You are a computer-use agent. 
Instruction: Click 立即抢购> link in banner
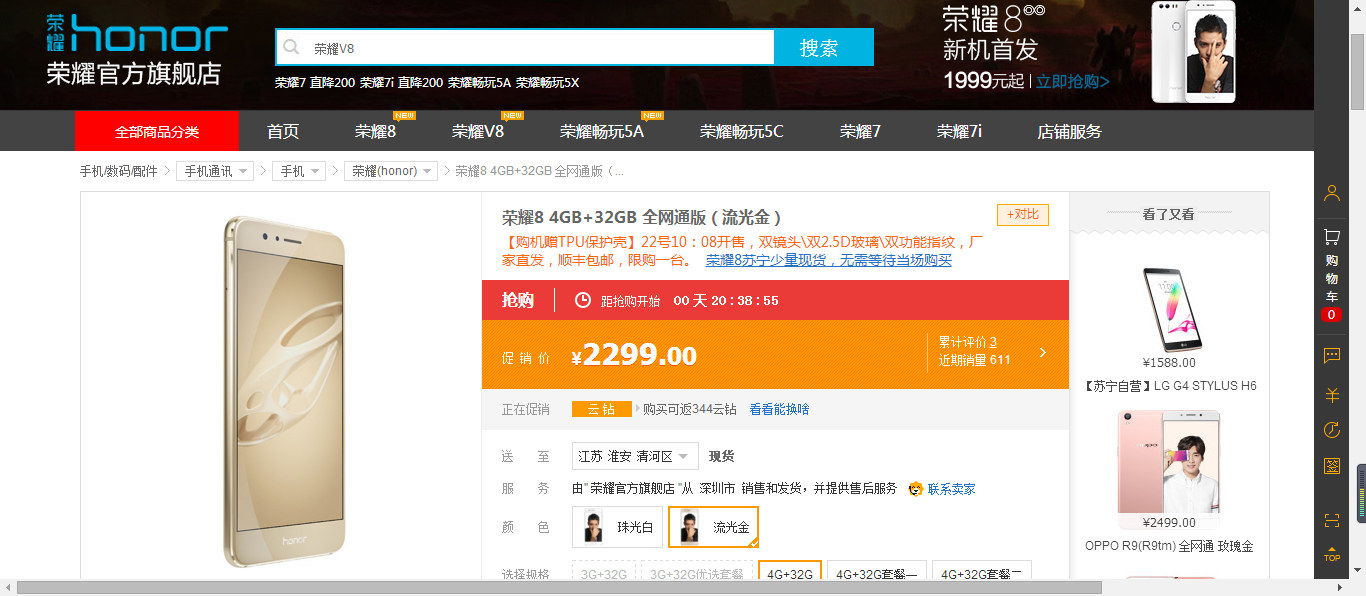coord(1073,81)
